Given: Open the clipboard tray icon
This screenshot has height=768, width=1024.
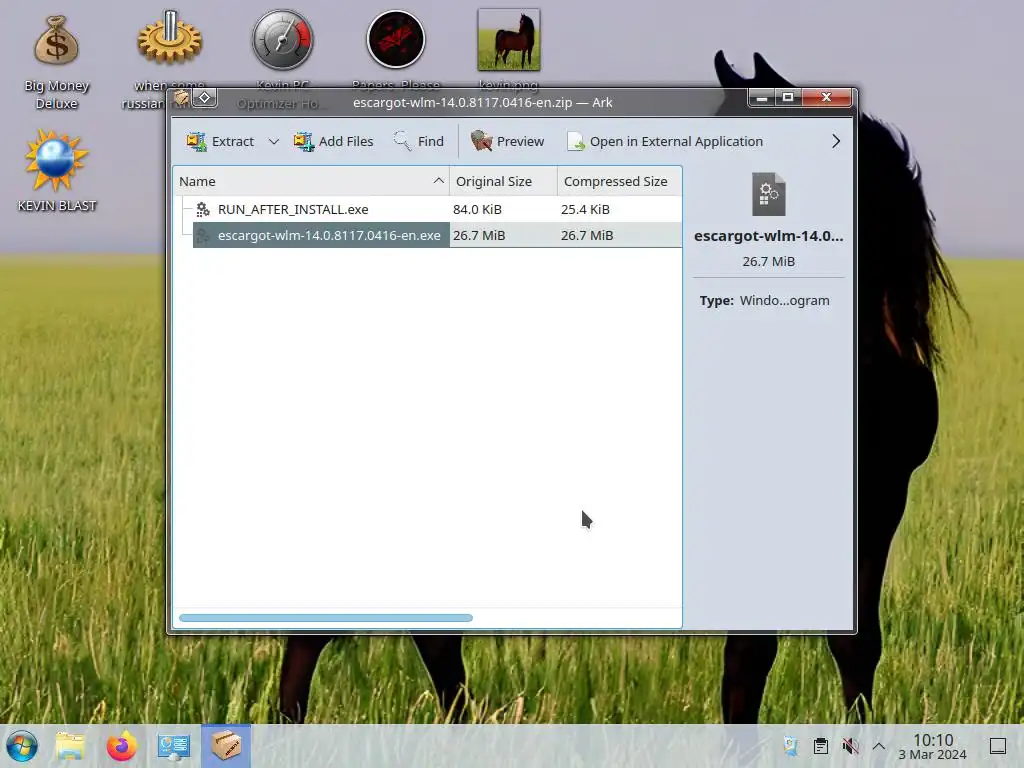Looking at the screenshot, I should click(821, 746).
